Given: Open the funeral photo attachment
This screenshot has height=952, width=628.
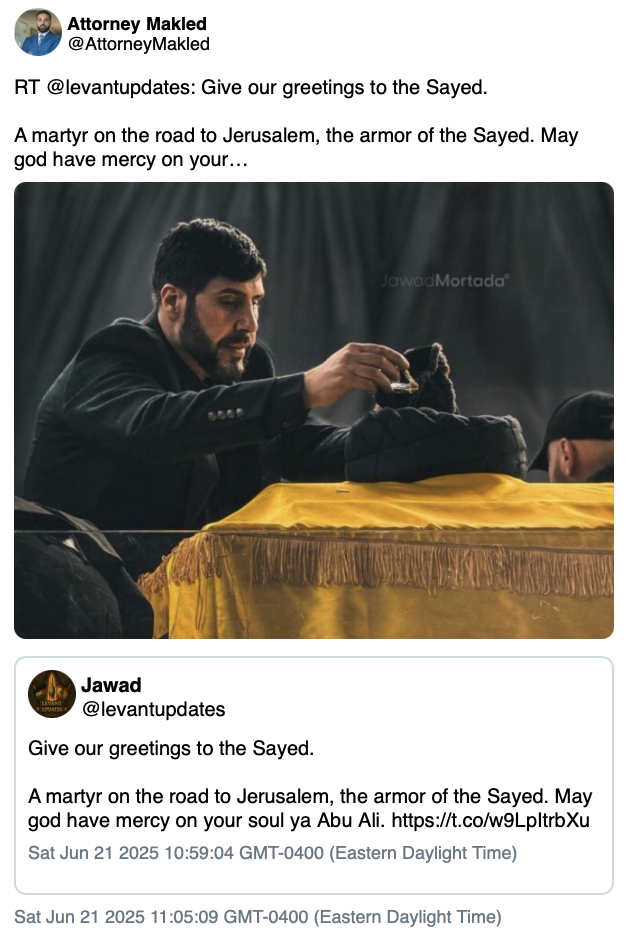Looking at the screenshot, I should (x=313, y=410).
